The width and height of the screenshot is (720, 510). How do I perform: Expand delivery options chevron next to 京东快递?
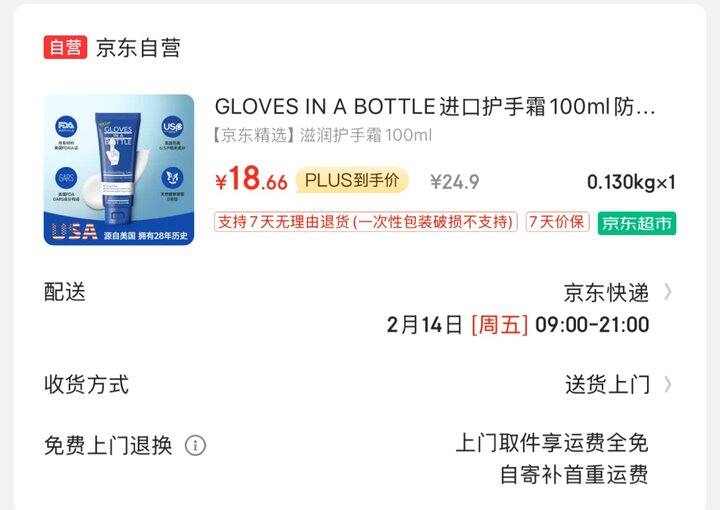(668, 292)
